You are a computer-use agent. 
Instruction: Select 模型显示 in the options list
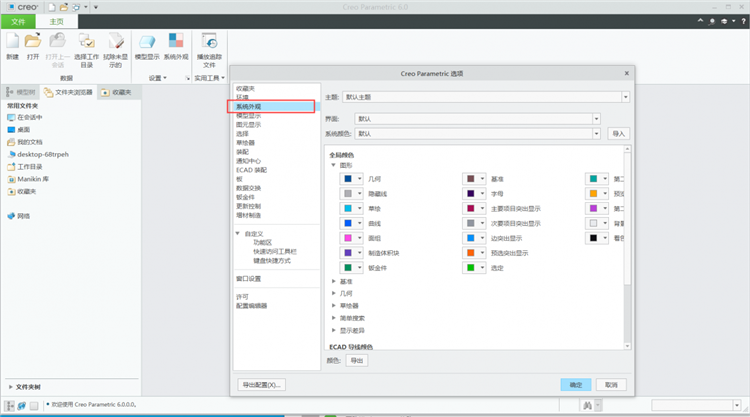pos(248,116)
